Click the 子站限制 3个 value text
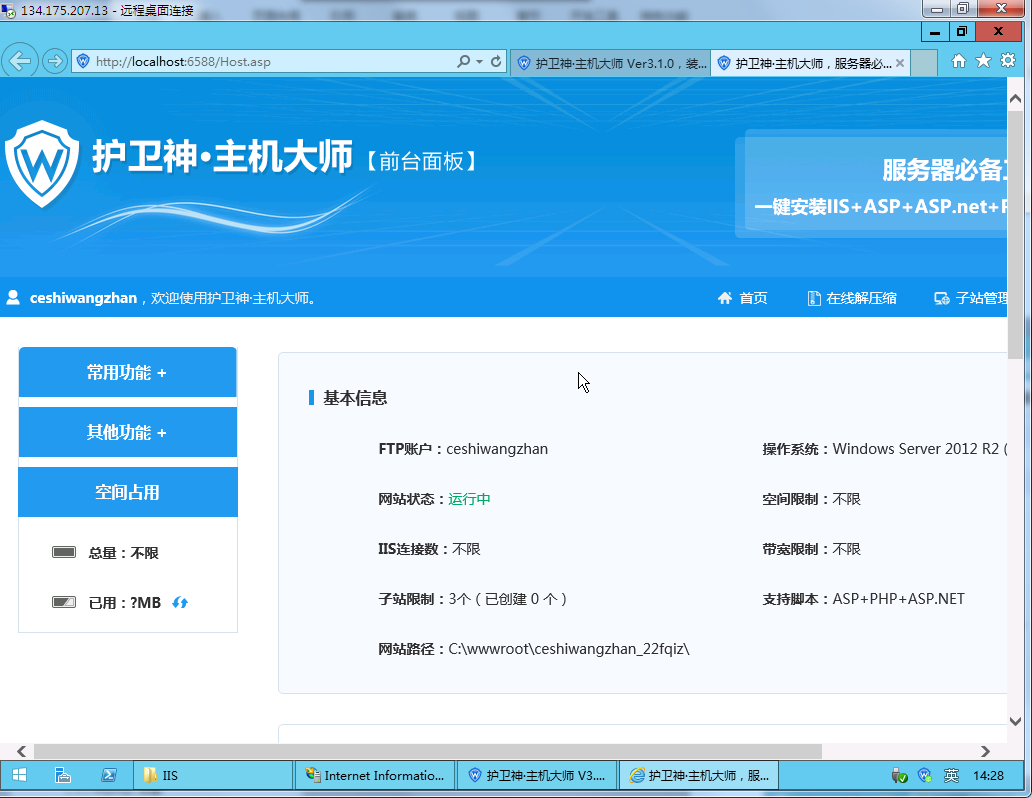 point(507,599)
